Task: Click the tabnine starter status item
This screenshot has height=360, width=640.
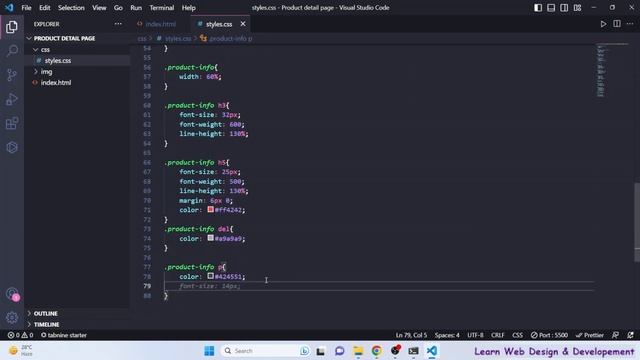Action: (64, 335)
